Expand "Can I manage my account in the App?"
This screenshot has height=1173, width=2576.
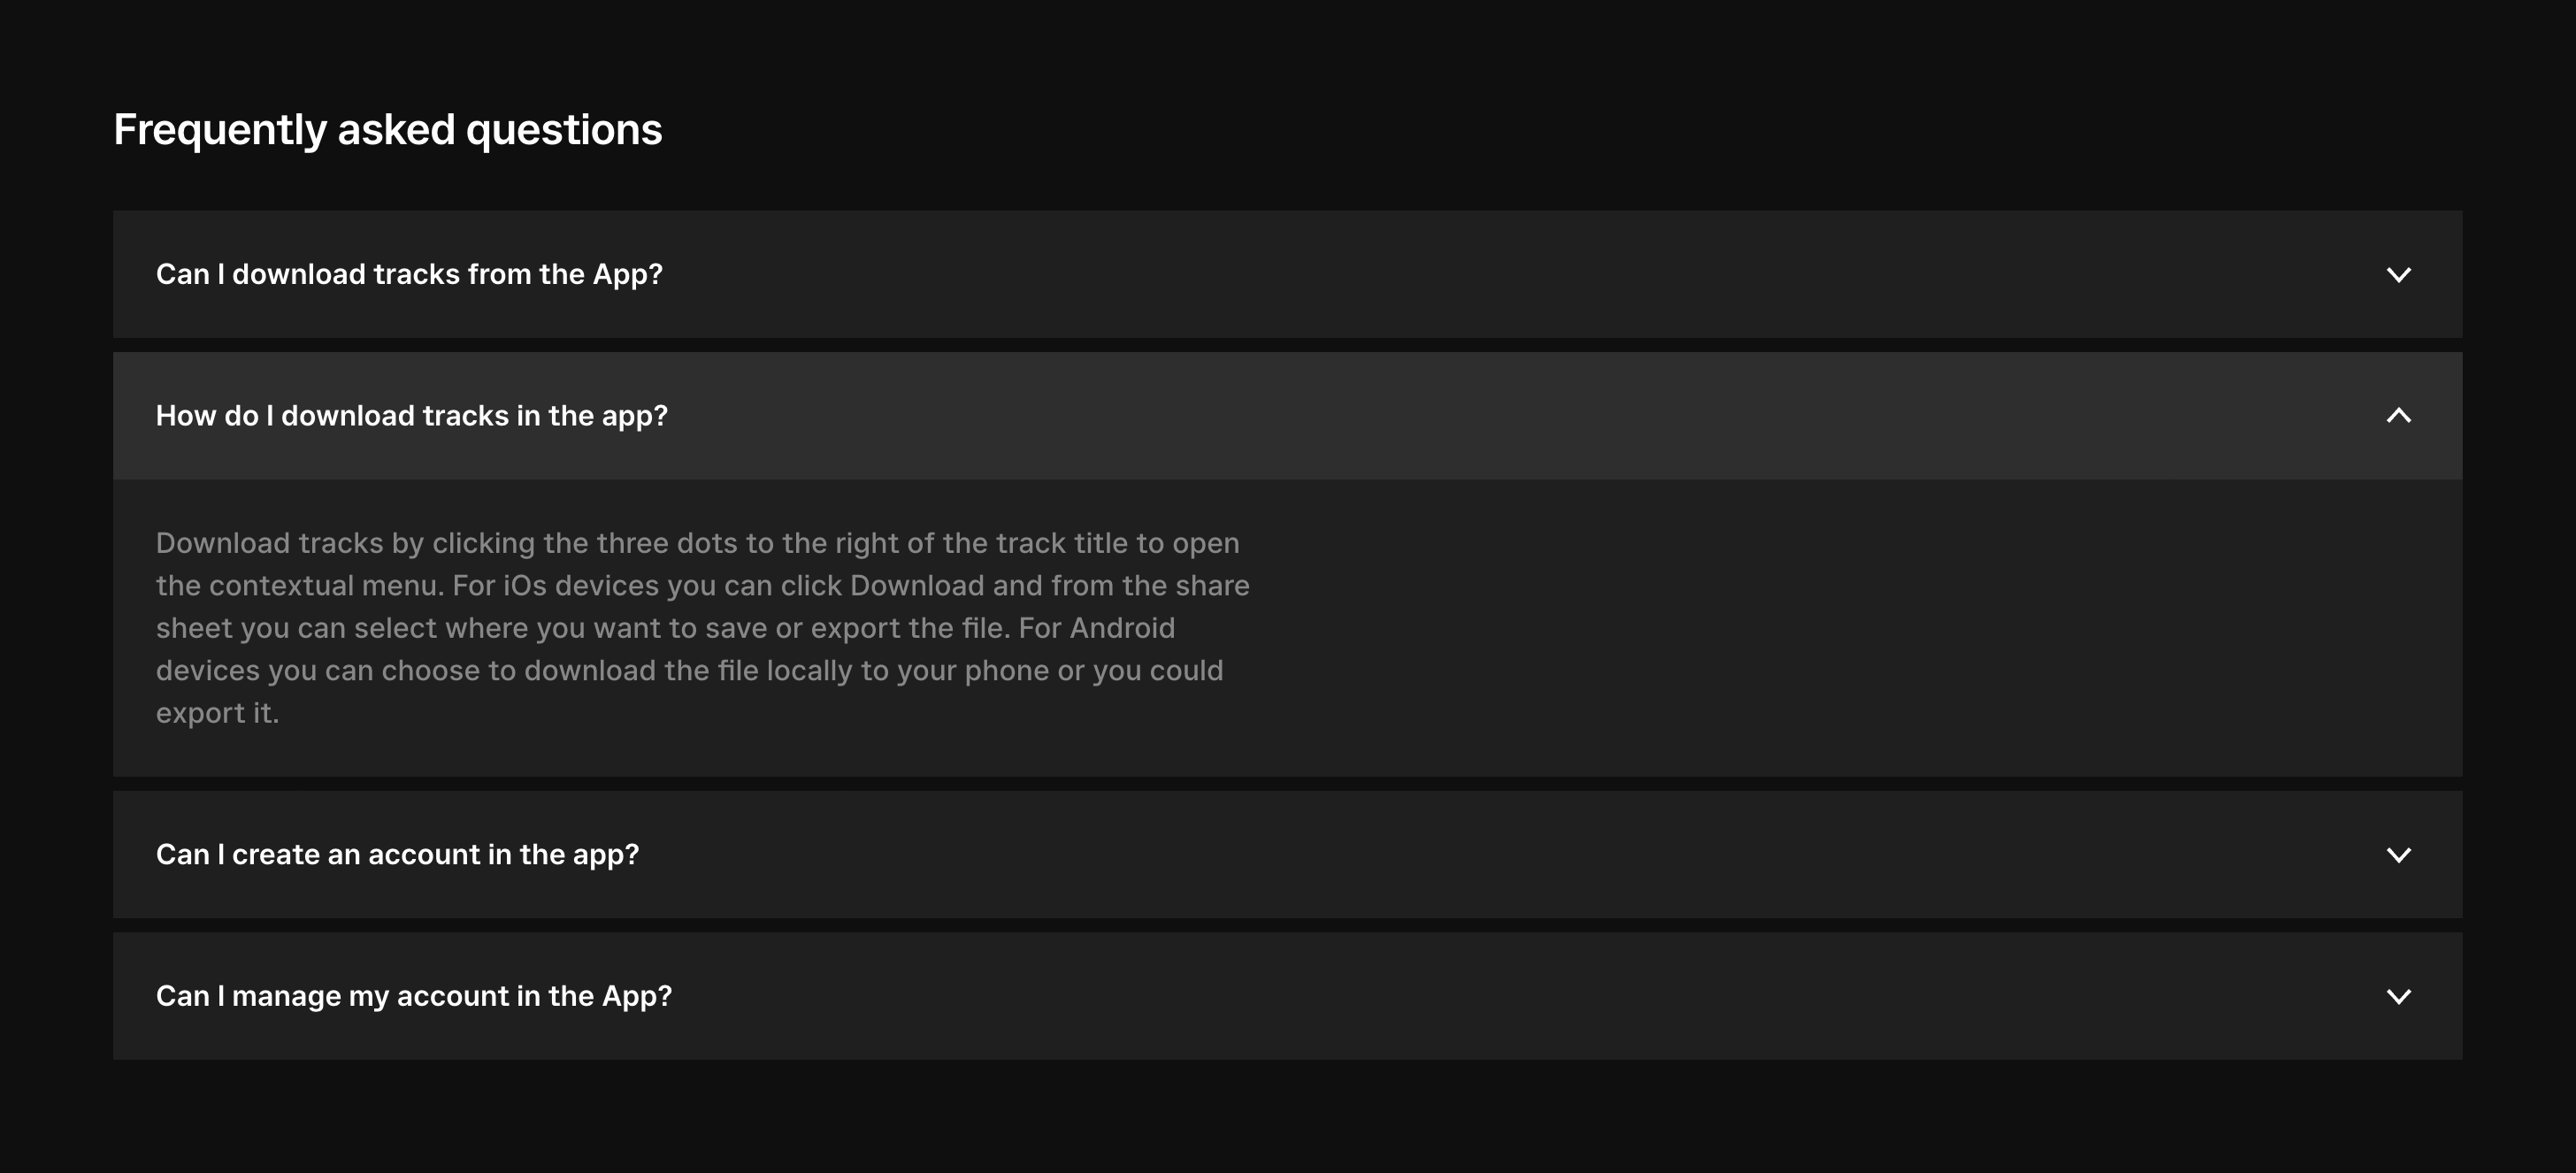(x=414, y=997)
